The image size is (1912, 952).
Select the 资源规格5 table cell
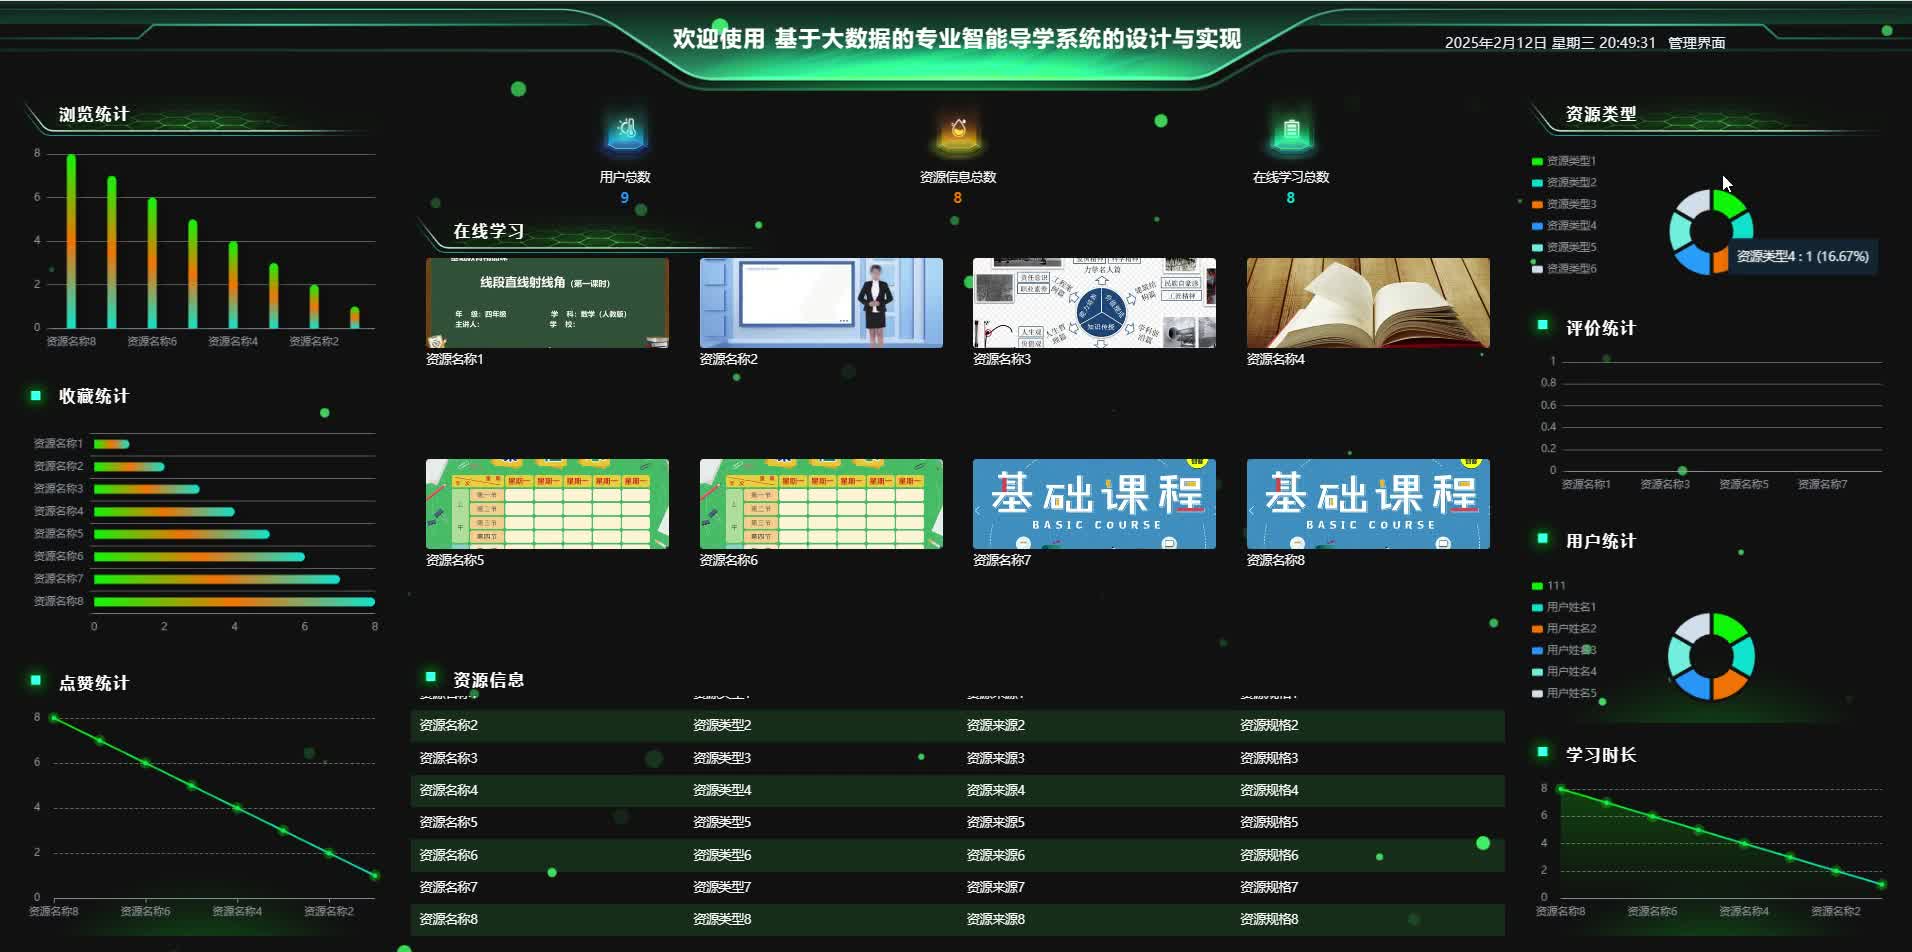1269,822
